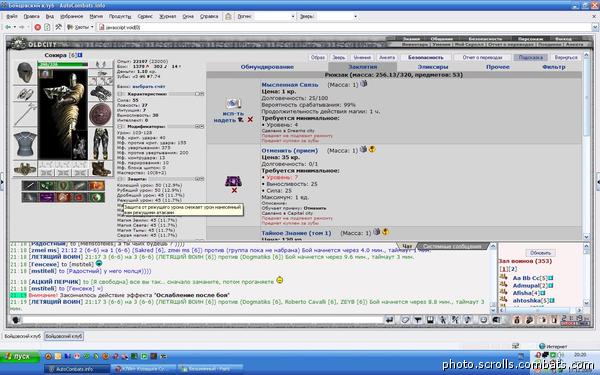Open the Зверь dropdown list

point(355,16)
